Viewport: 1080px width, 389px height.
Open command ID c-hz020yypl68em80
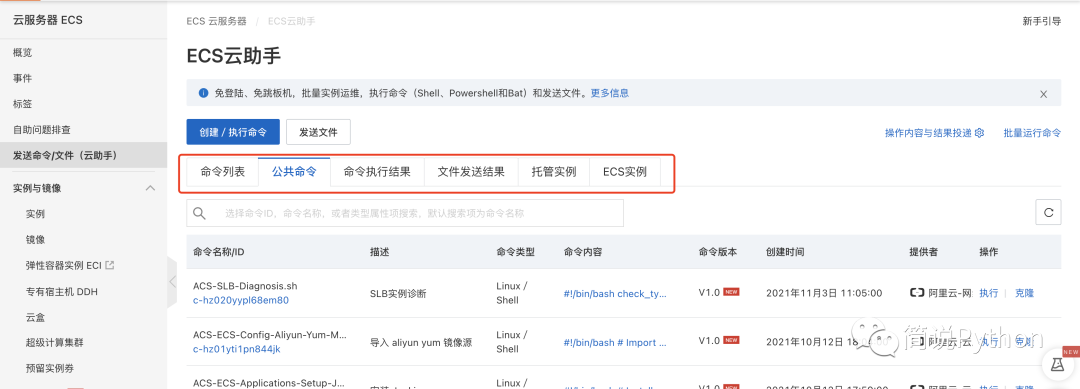pos(240,300)
